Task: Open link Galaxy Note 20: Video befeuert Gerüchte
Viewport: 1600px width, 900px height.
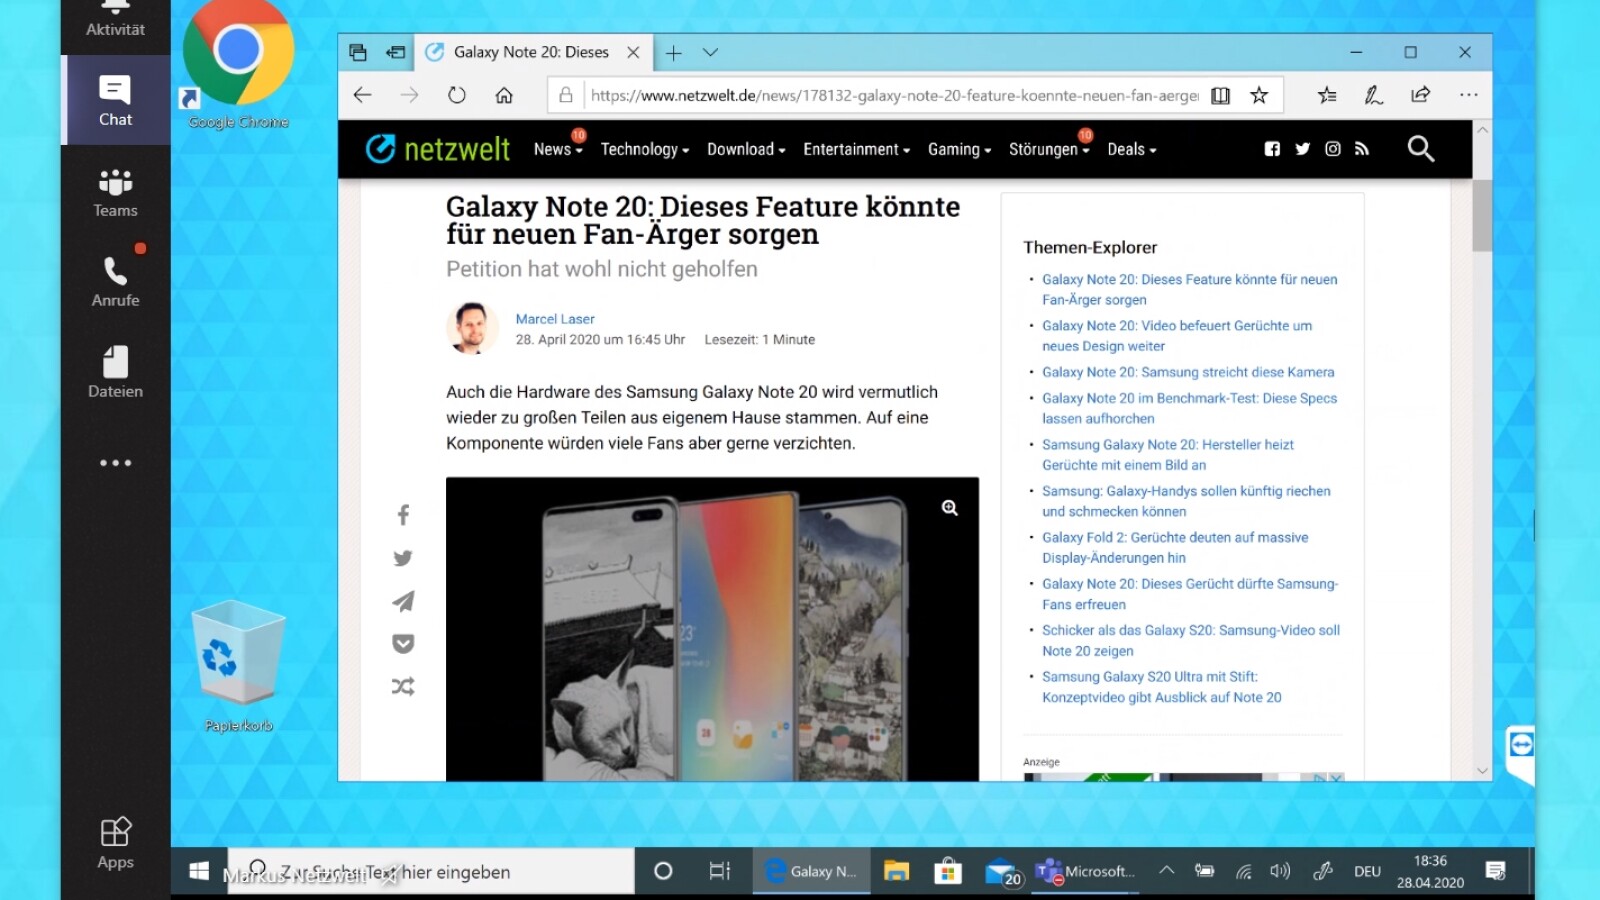Action: coord(1177,336)
